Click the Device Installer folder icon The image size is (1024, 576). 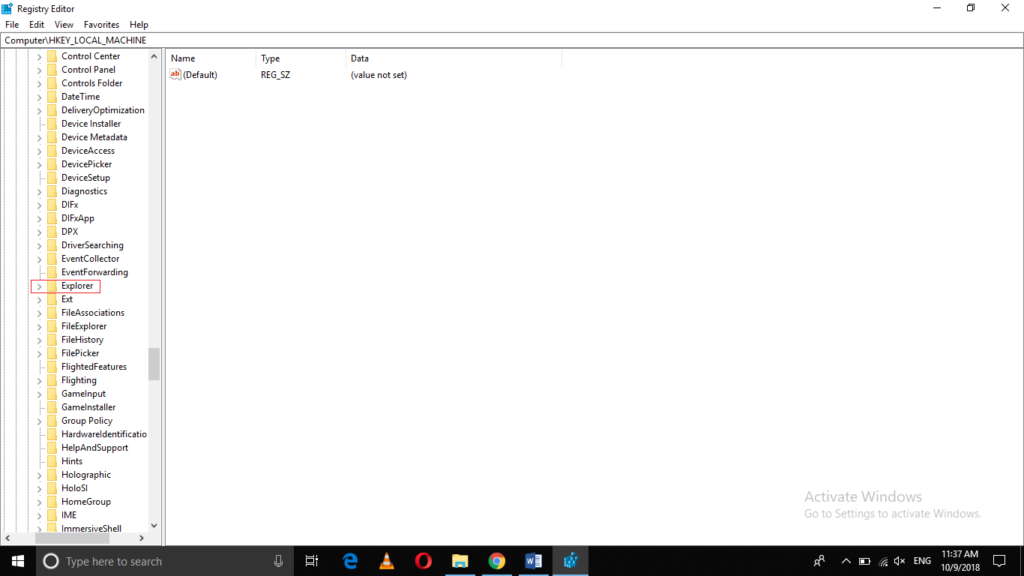click(x=52, y=124)
